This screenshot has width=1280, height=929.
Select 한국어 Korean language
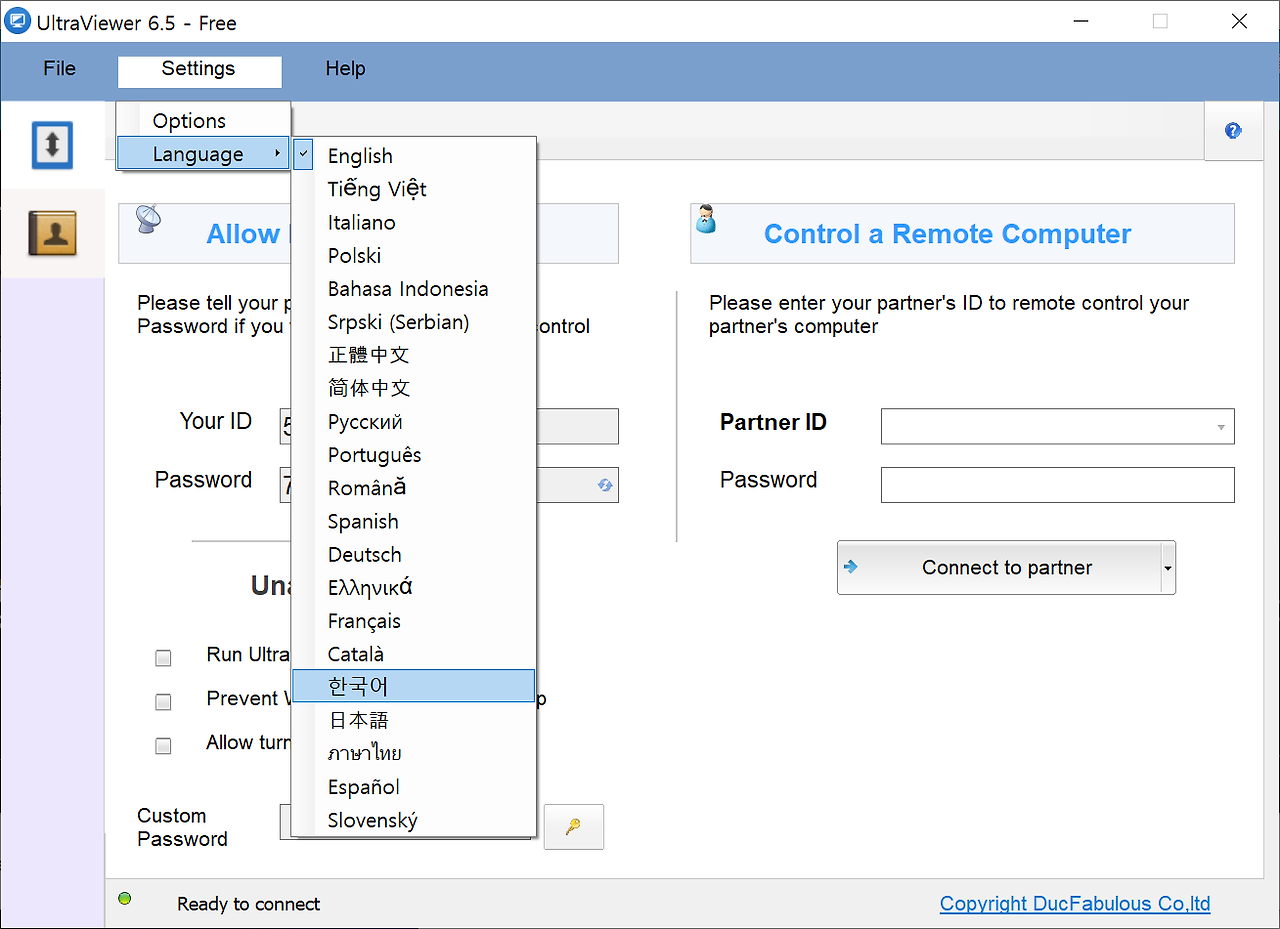[414, 686]
